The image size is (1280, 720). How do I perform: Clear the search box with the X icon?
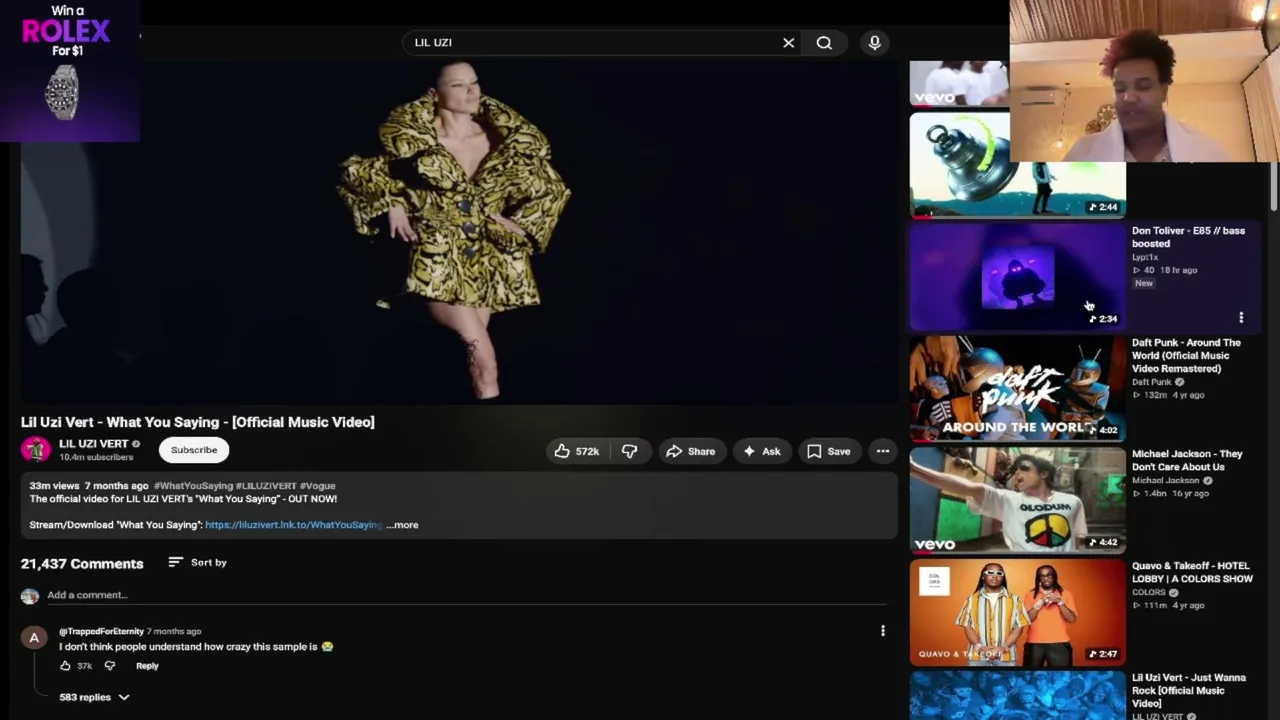pyautogui.click(x=788, y=43)
